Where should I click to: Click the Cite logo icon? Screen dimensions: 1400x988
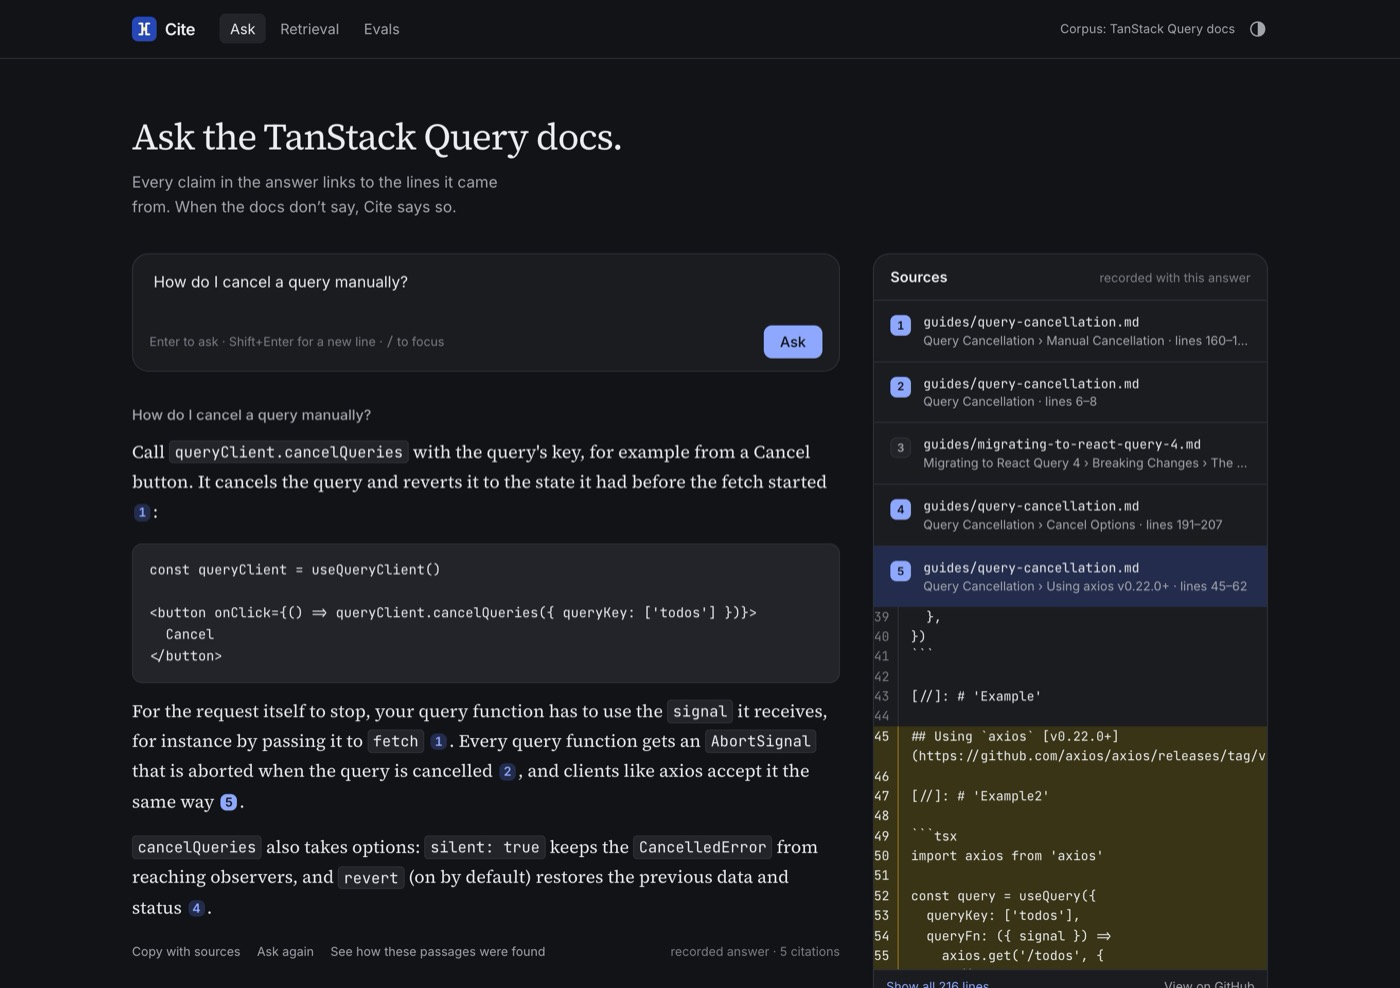coord(144,29)
